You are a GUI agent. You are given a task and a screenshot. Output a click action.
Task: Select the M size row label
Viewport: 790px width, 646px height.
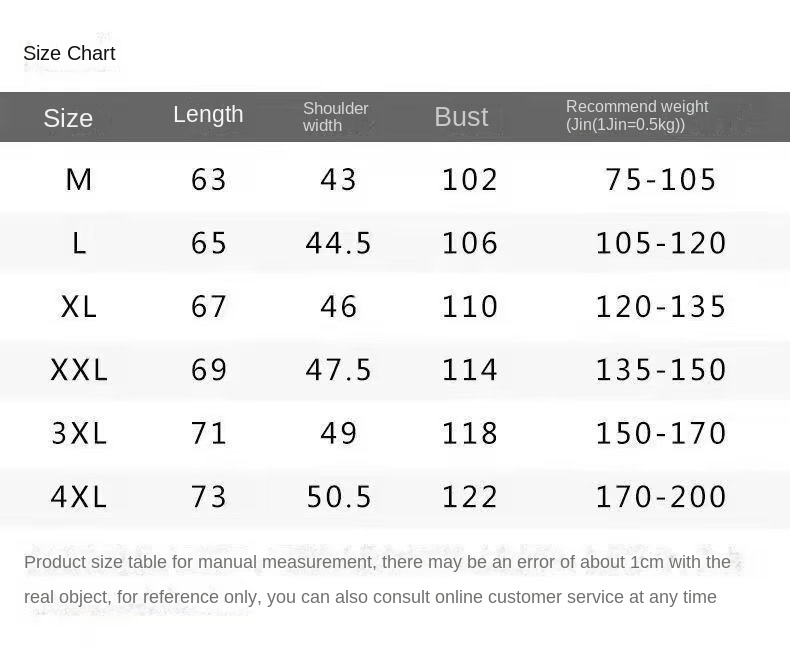click(79, 180)
